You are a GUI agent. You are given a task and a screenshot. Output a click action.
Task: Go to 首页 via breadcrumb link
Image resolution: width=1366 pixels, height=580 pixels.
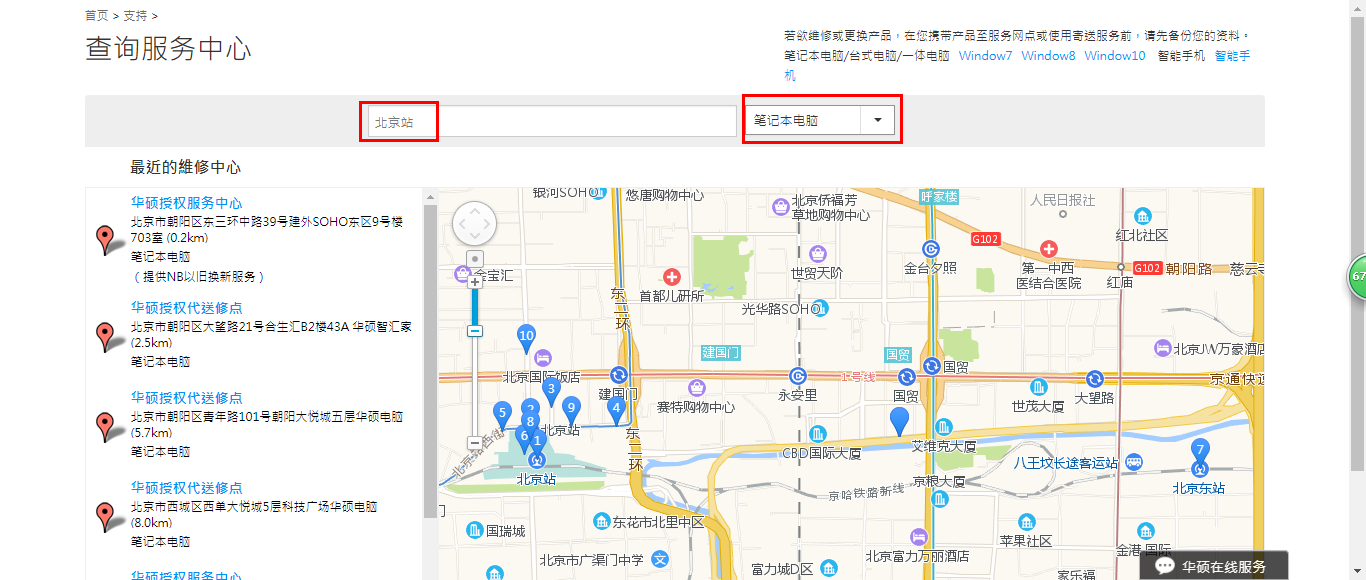click(96, 16)
